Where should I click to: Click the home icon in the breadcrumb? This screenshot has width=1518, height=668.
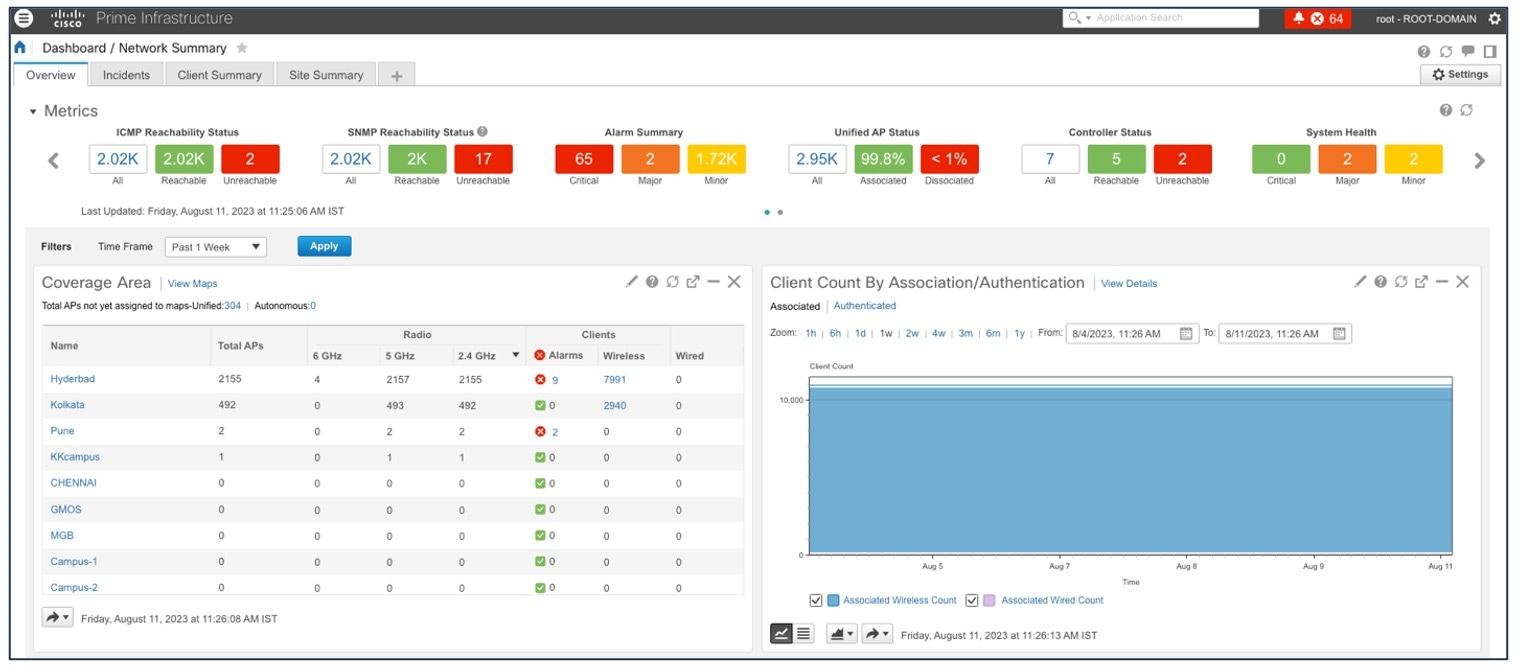pos(20,48)
